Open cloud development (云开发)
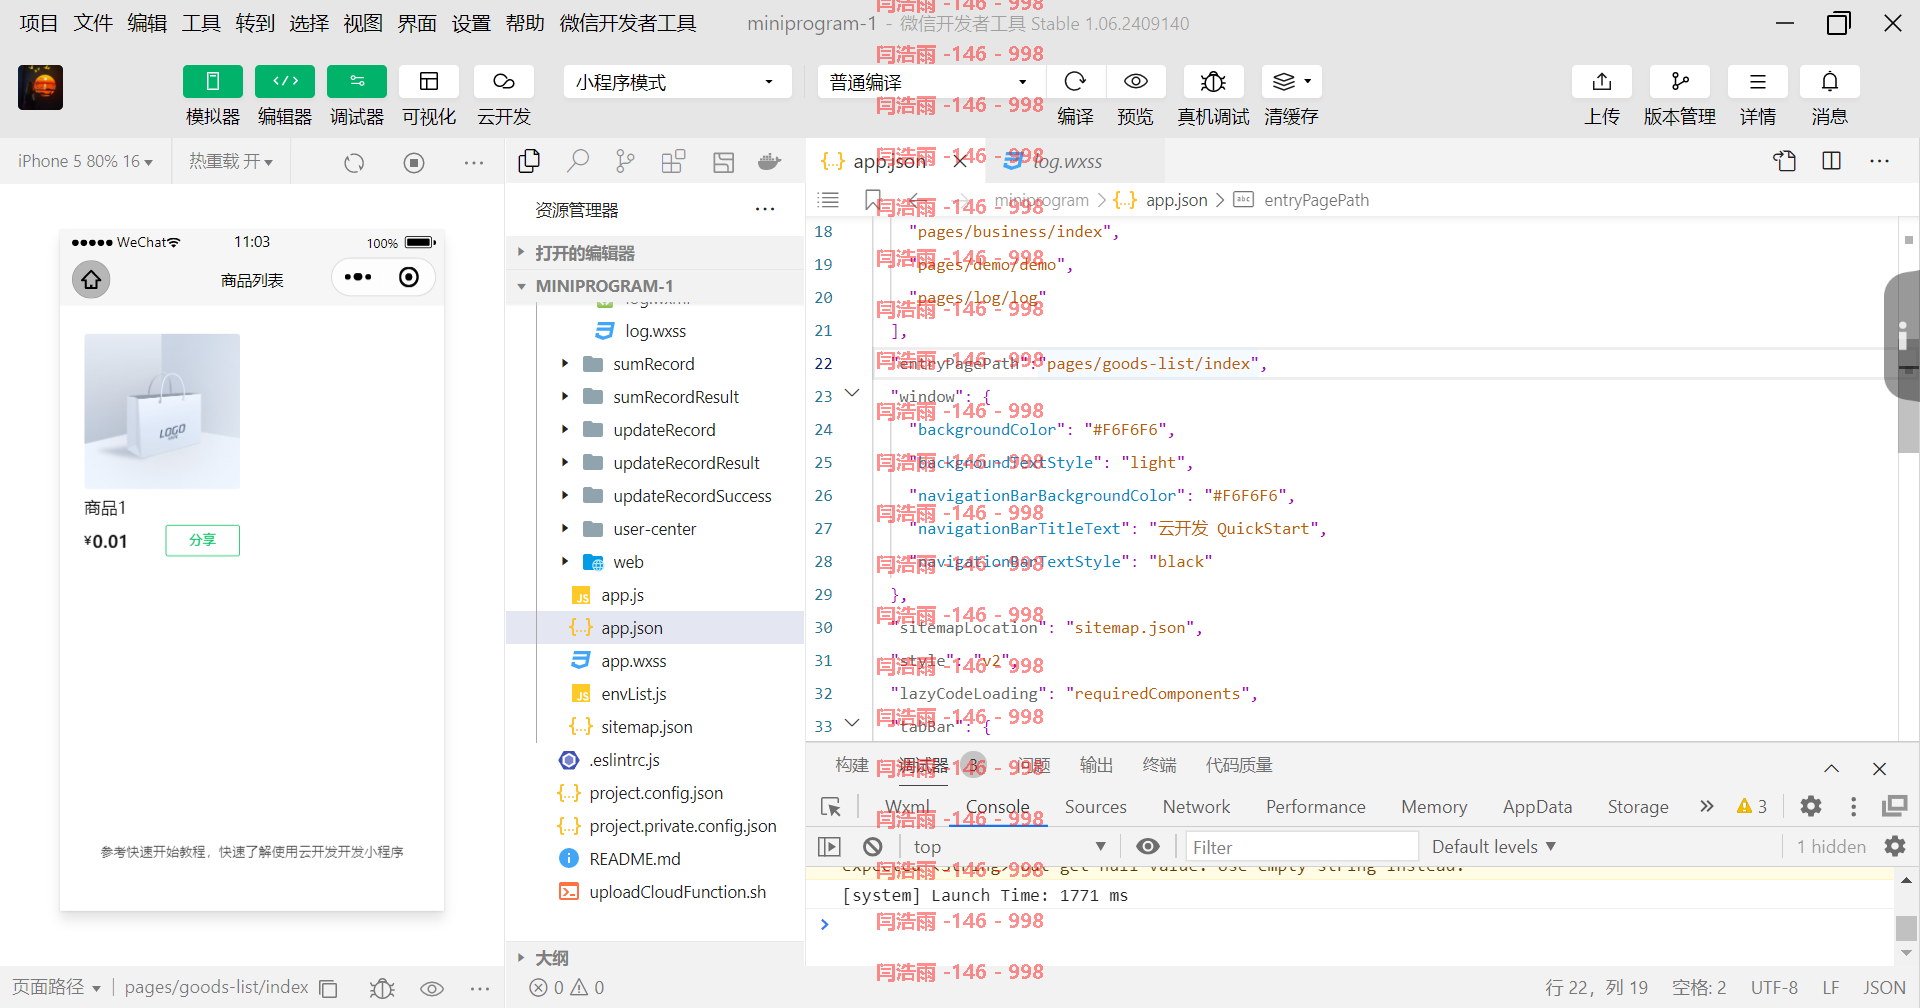The height and width of the screenshot is (1008, 1920). tap(504, 82)
